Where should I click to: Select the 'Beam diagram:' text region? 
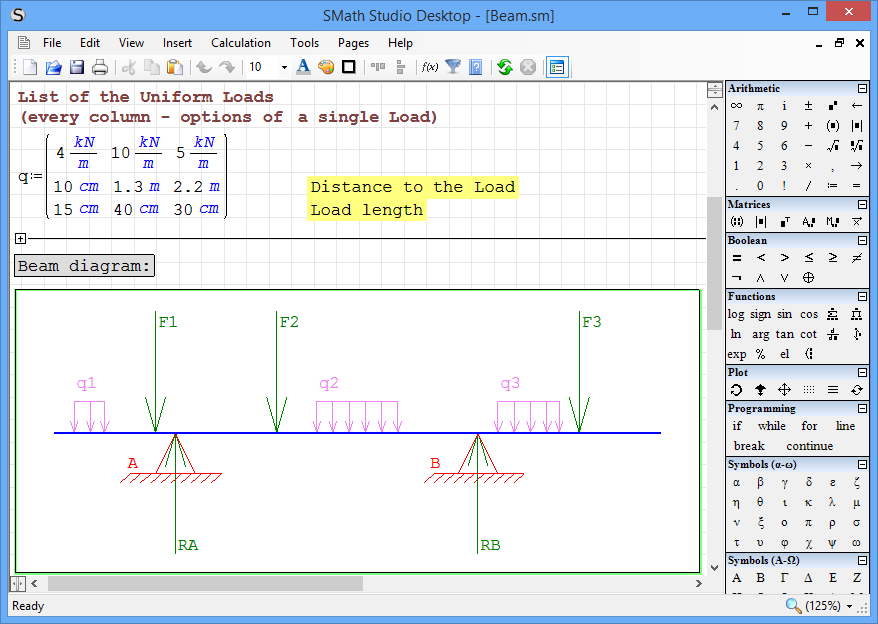click(84, 266)
